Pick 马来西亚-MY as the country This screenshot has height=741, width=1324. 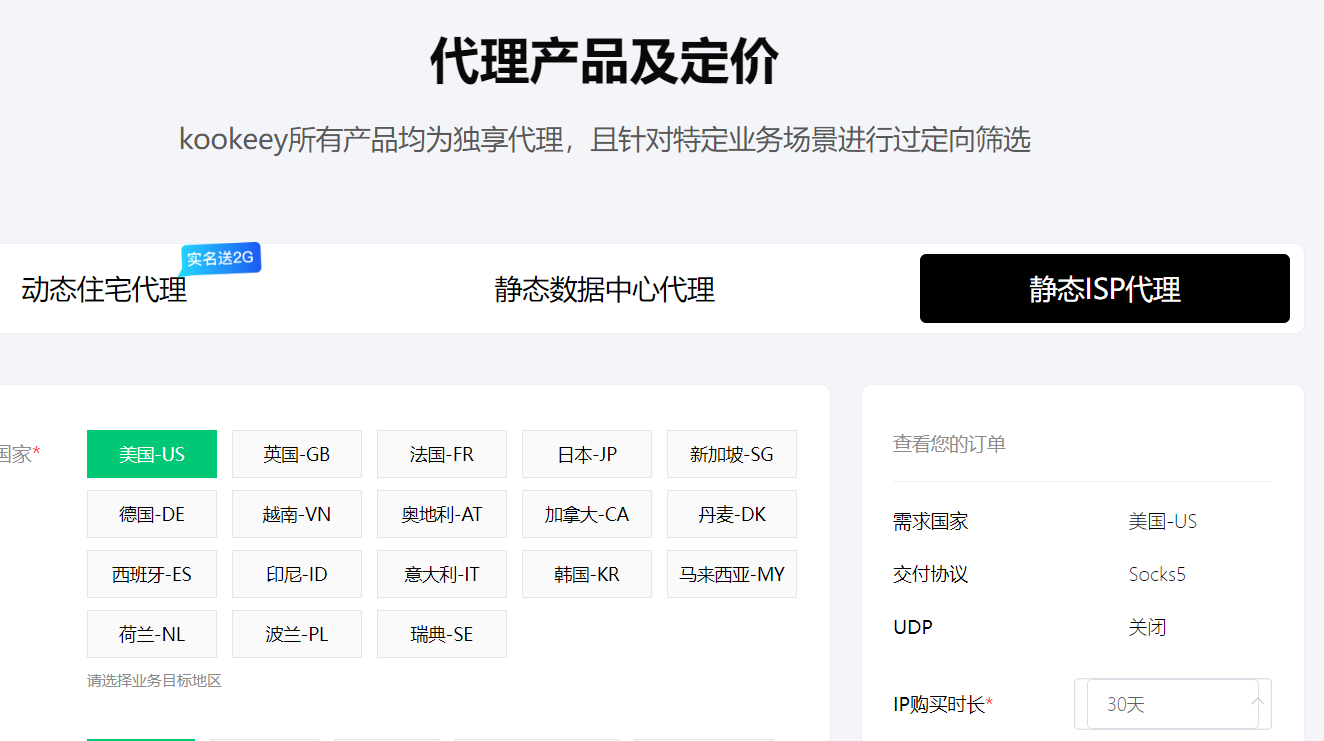731,574
